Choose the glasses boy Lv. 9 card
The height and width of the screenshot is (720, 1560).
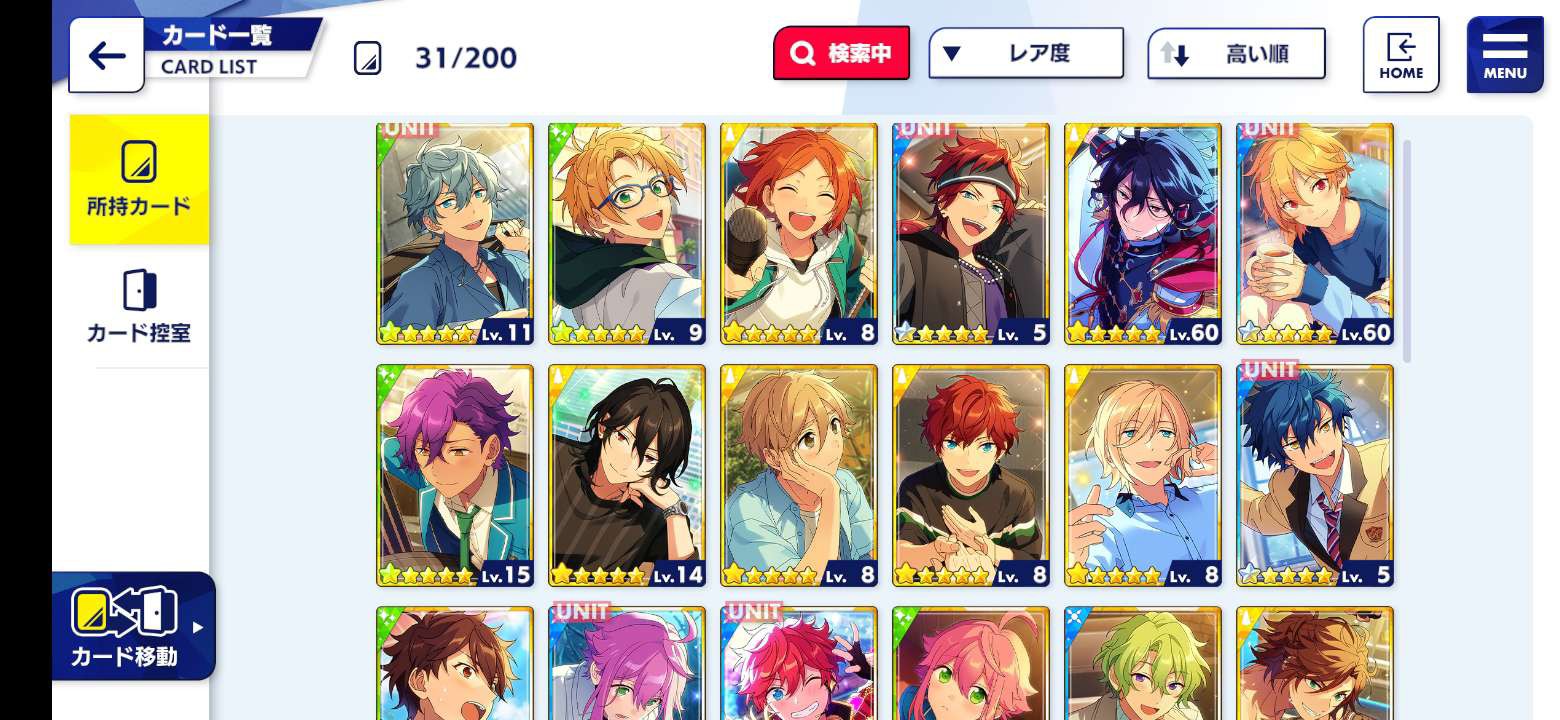pyautogui.click(x=627, y=234)
